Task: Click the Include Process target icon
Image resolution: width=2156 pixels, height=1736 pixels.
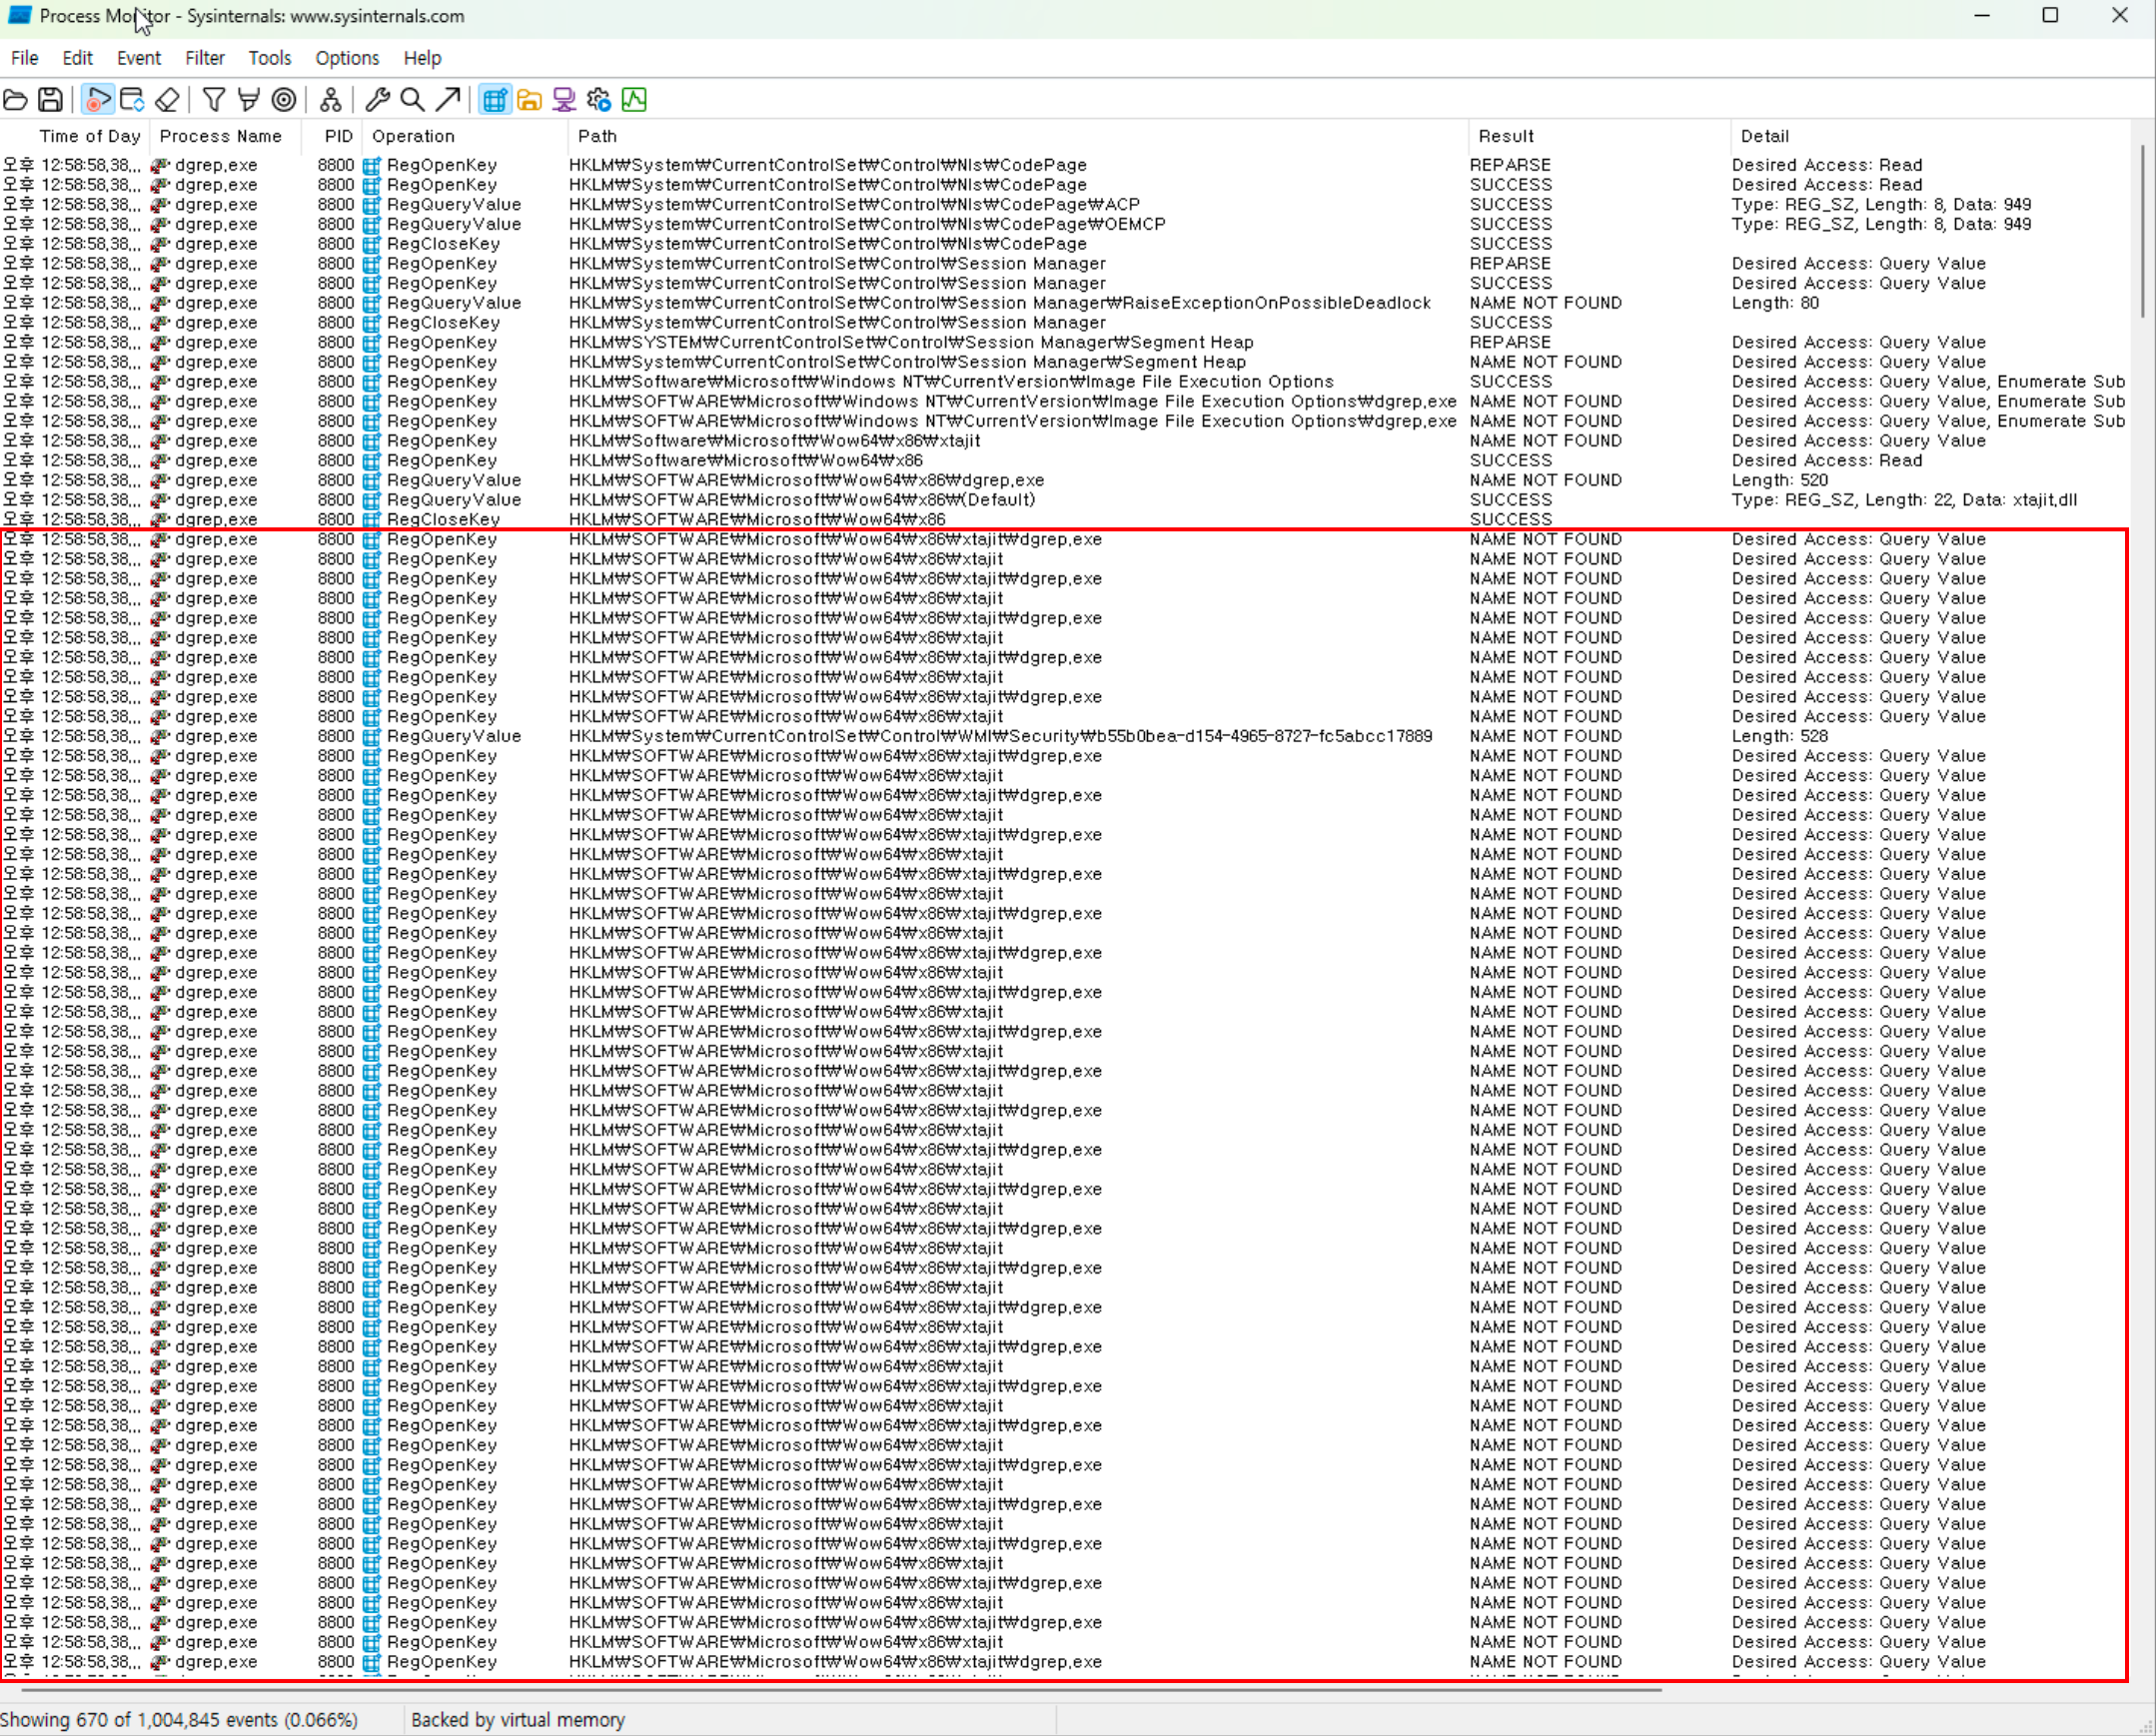Action: (x=284, y=100)
